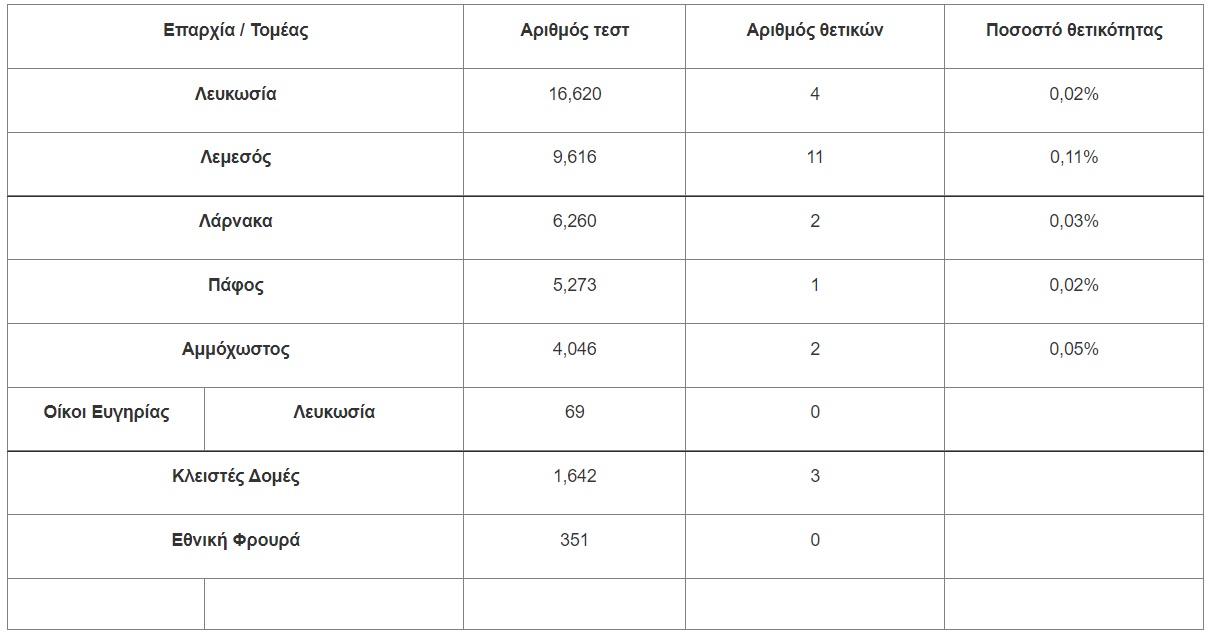Image resolution: width=1216 pixels, height=635 pixels.
Task: Click the Λευκωσία row label in bold
Action: [235, 95]
